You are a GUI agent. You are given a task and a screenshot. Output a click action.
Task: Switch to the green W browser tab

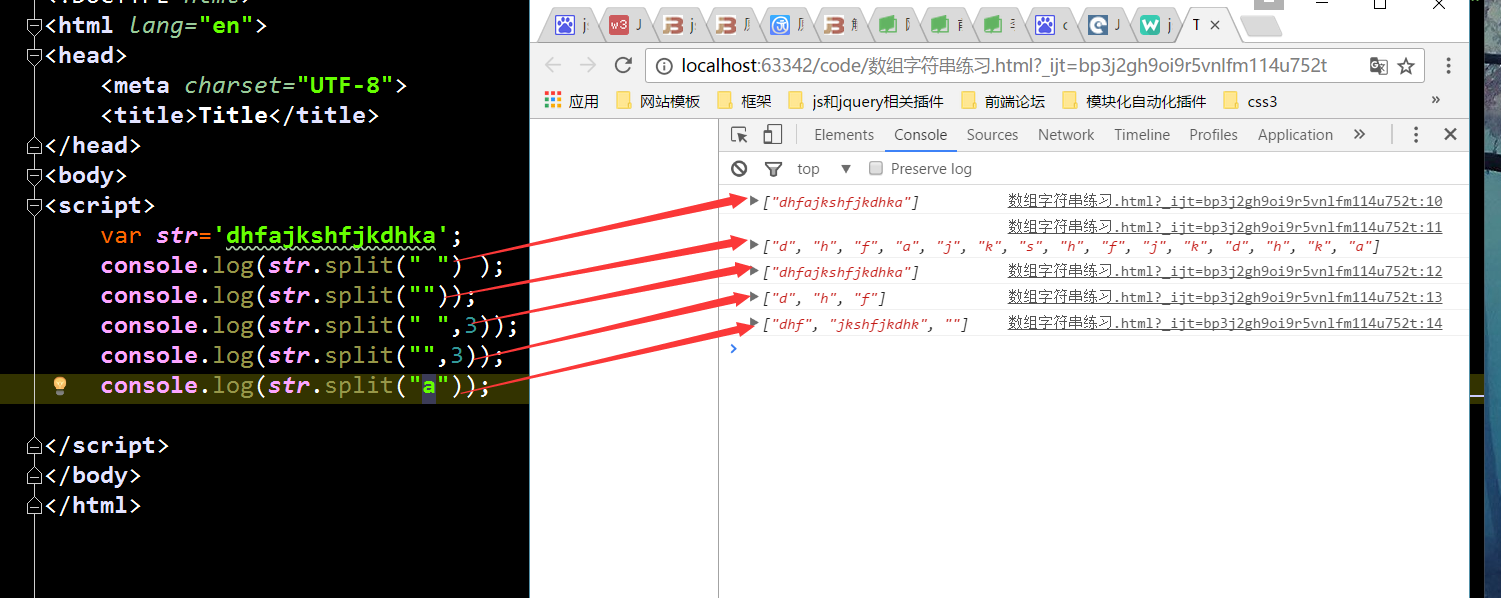tap(1154, 26)
